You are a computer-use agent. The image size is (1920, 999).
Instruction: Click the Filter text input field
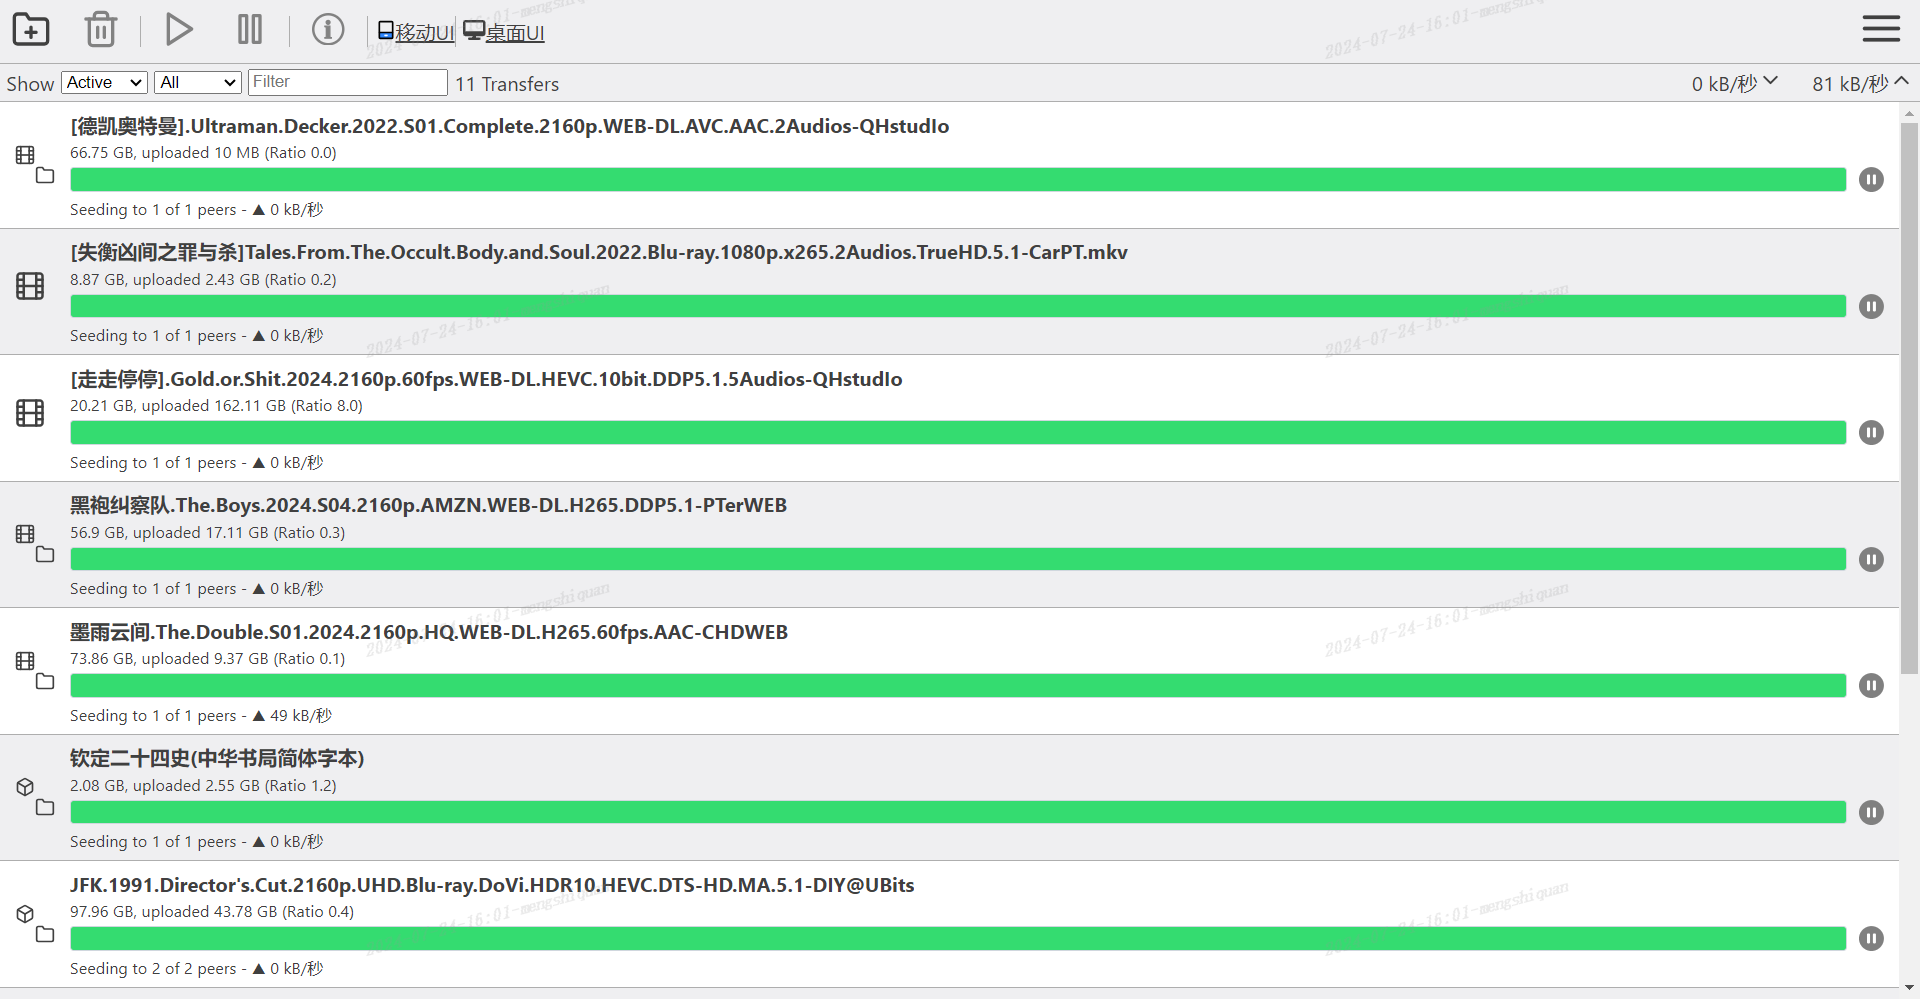[347, 82]
